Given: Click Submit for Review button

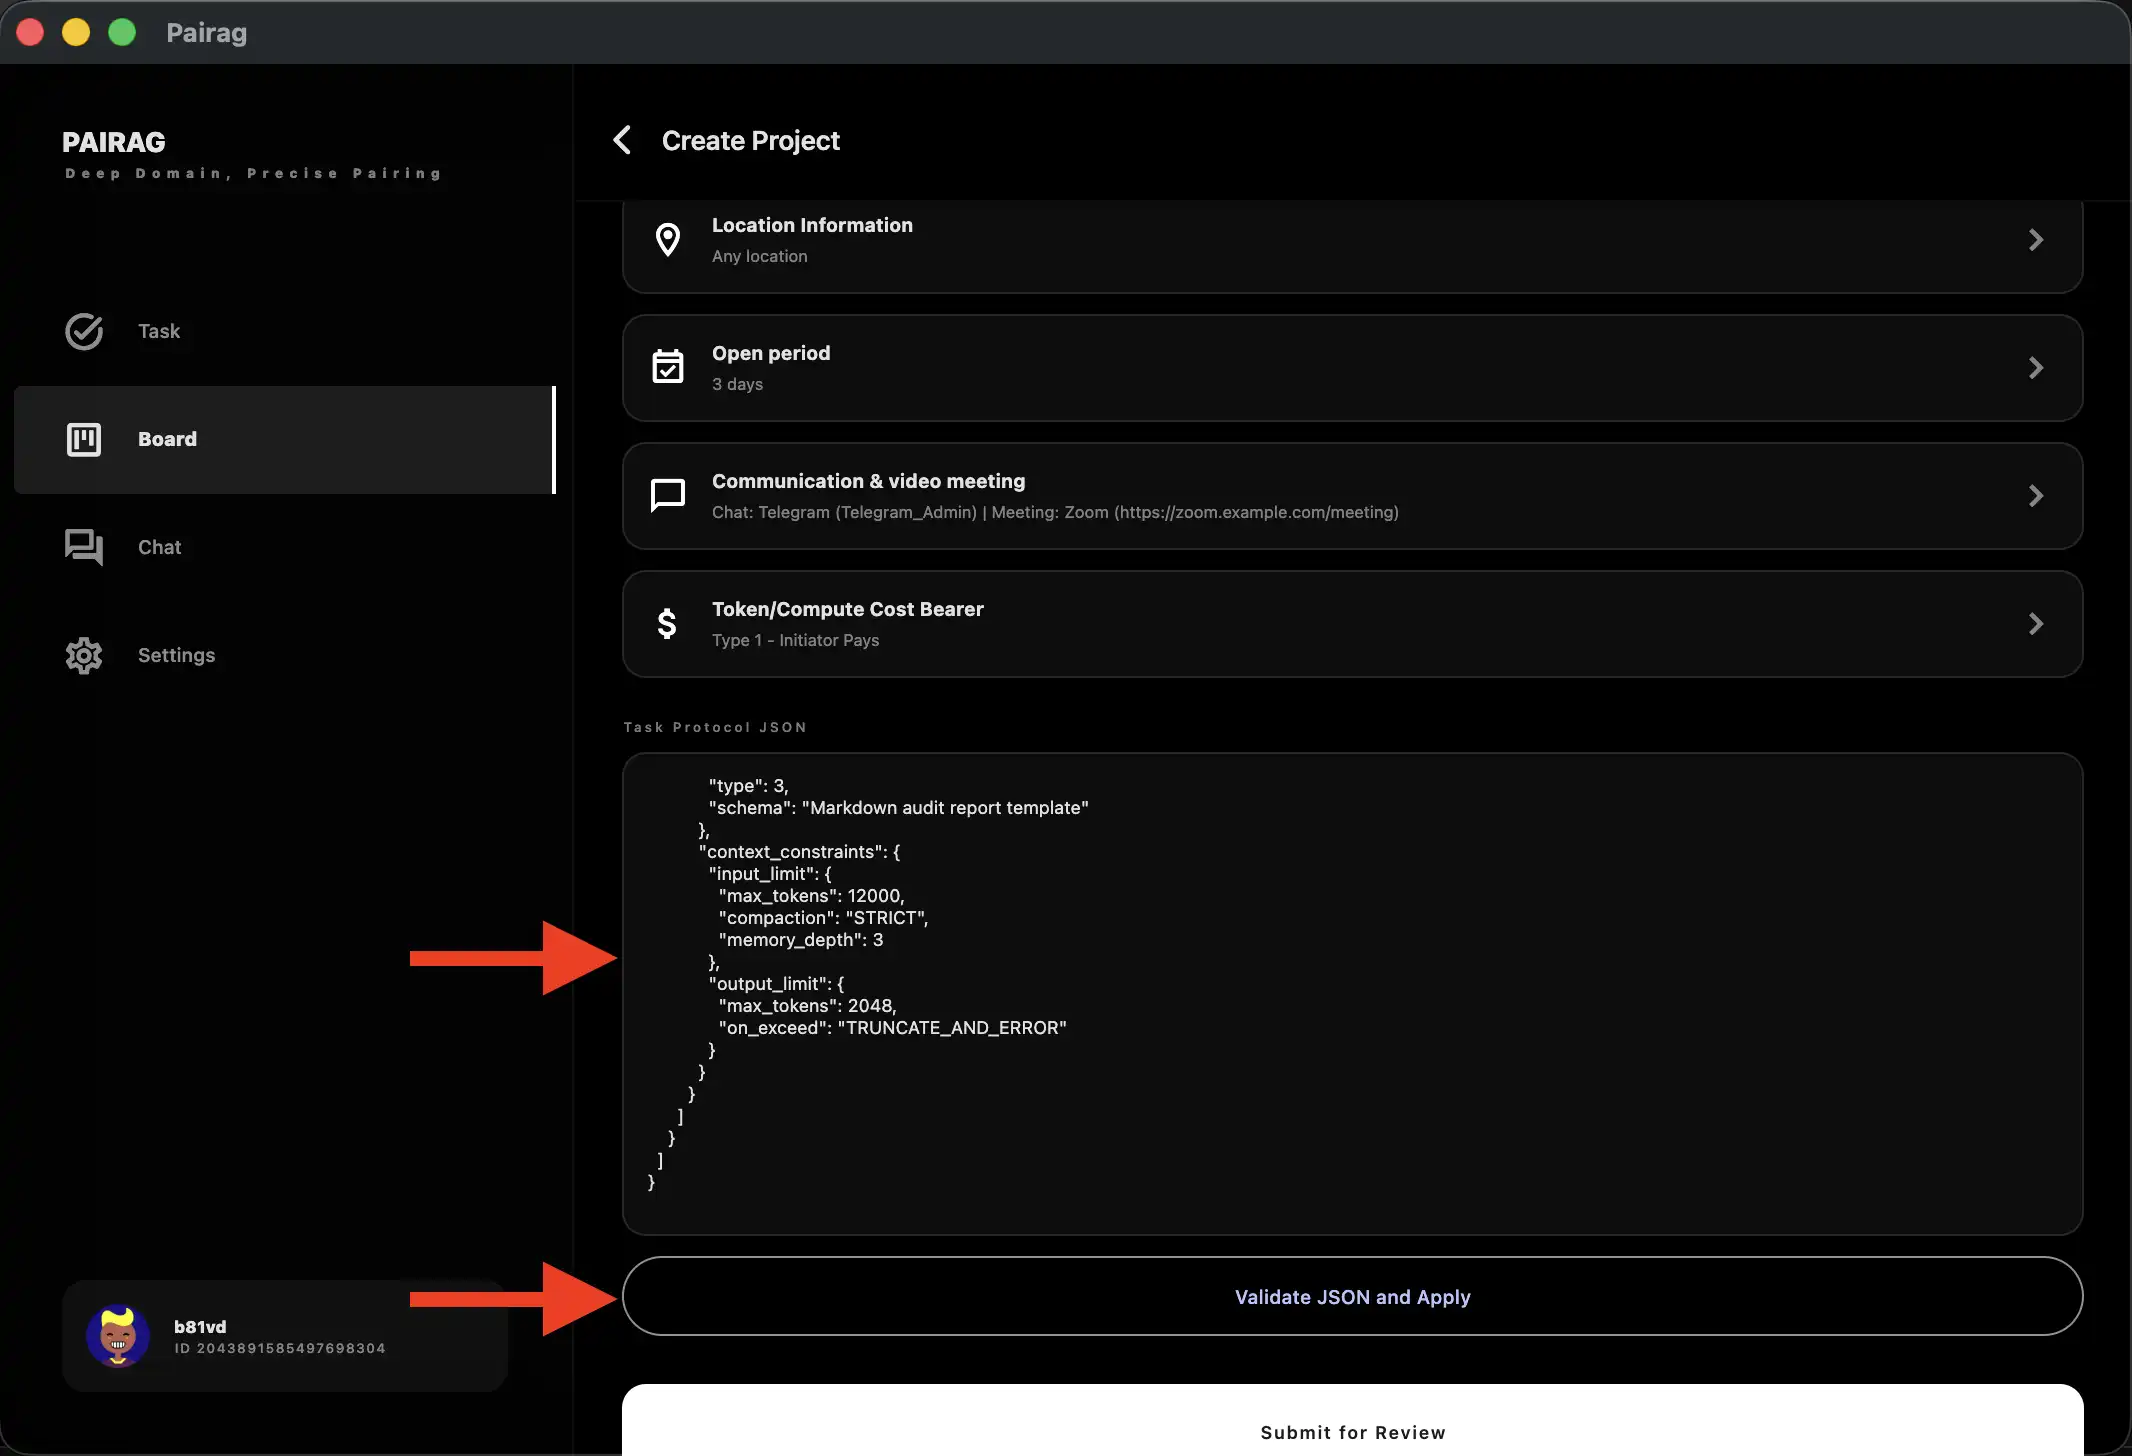Looking at the screenshot, I should click(x=1352, y=1420).
